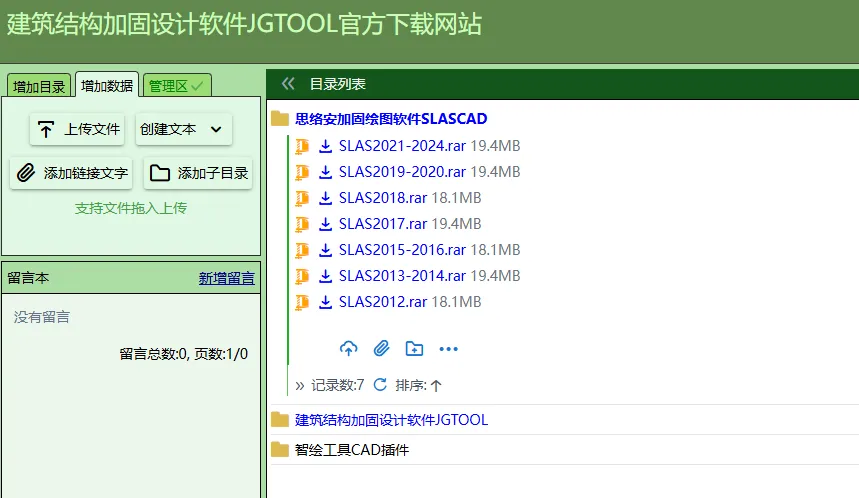Open the SLAS2012.rar file link
Image resolution: width=859 pixels, height=498 pixels.
click(383, 302)
